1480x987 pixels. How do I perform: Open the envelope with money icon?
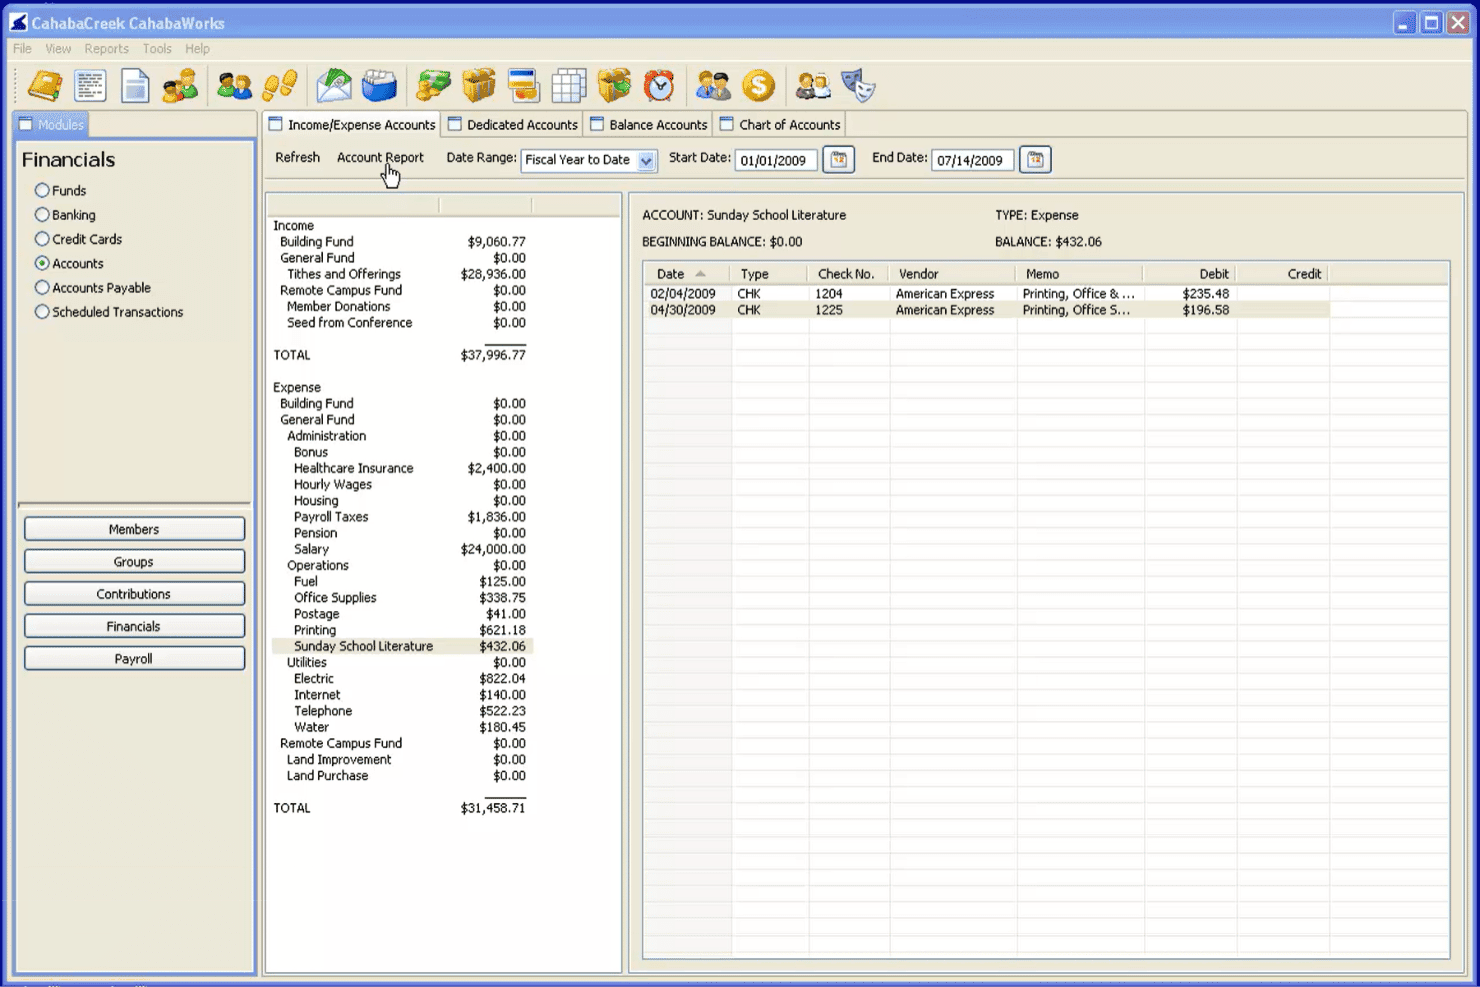(334, 86)
